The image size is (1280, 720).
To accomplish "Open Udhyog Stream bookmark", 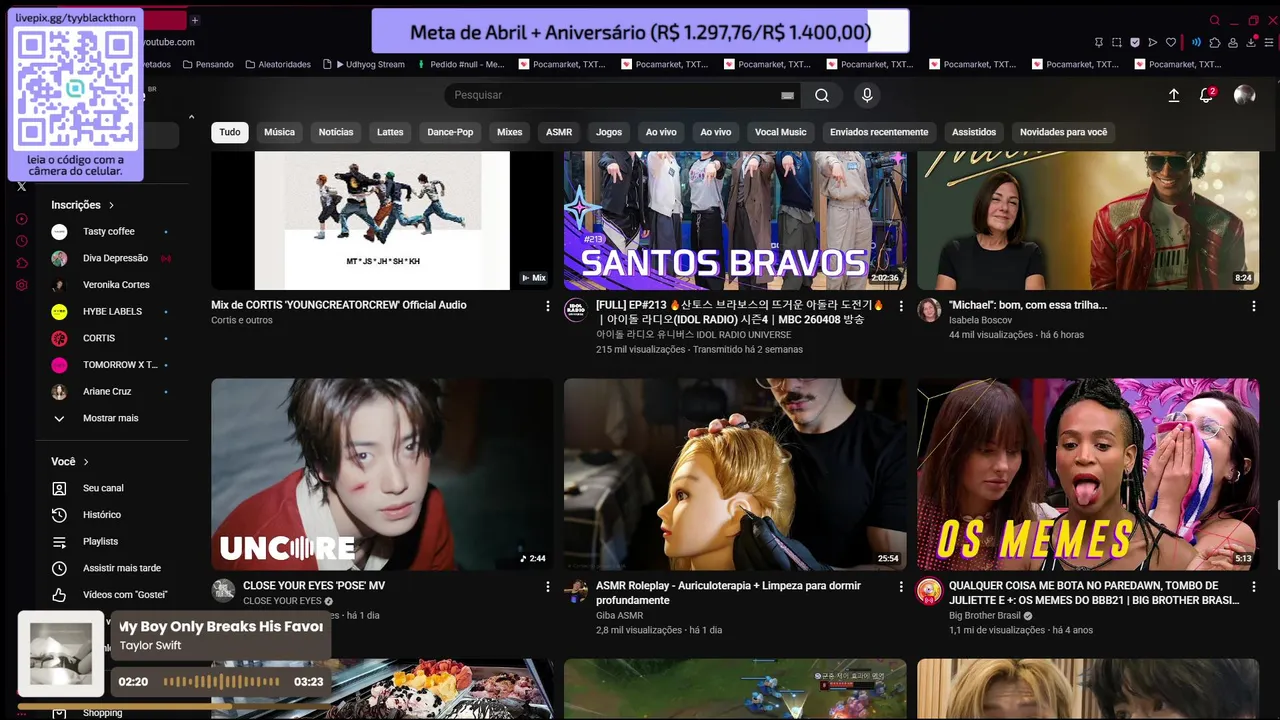I will pyautogui.click(x=363, y=64).
